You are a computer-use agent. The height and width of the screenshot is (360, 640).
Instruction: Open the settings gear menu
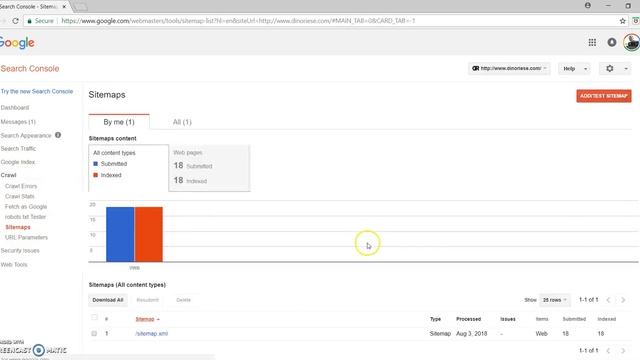(609, 69)
